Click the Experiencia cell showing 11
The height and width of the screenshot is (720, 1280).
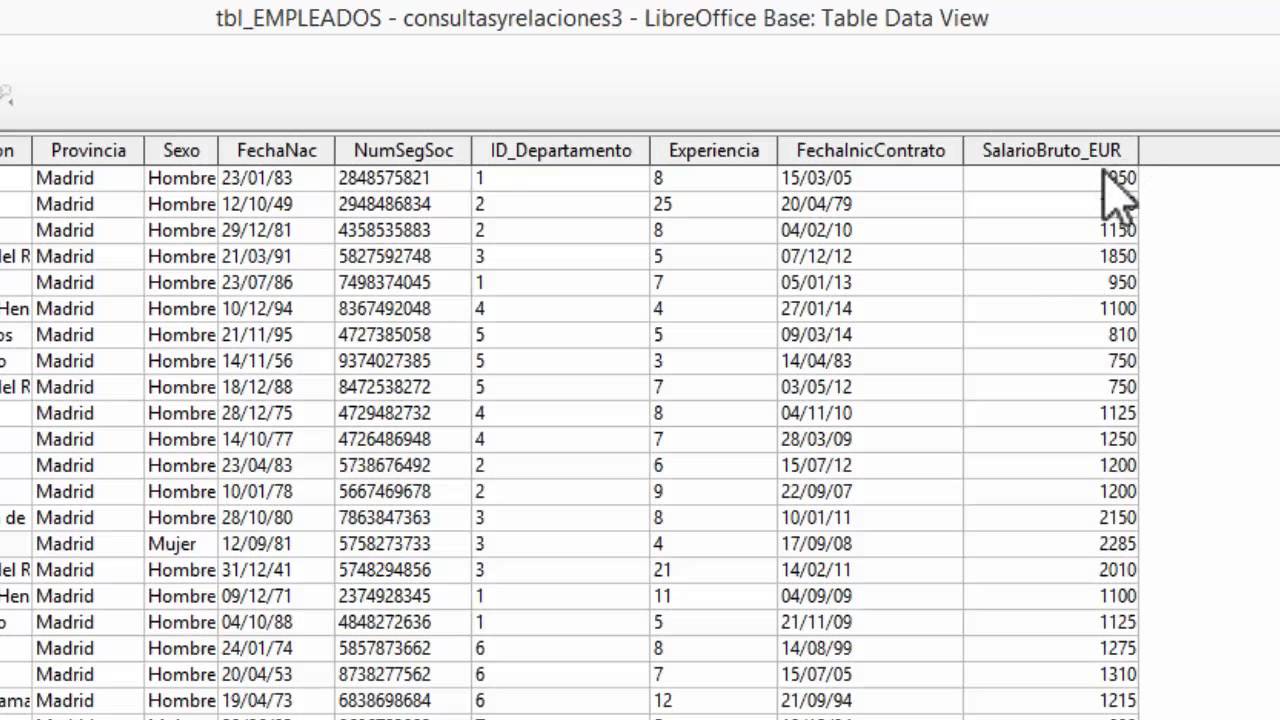coord(714,595)
